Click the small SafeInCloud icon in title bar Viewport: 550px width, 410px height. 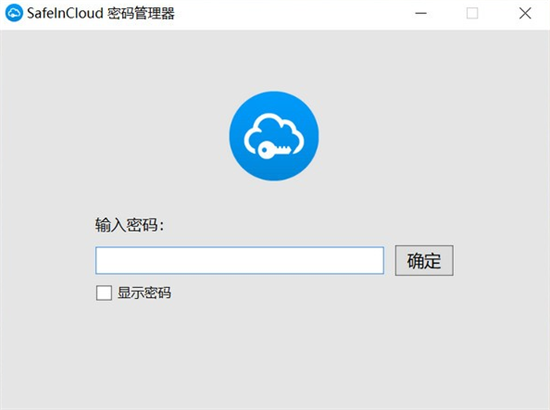tap(14, 13)
